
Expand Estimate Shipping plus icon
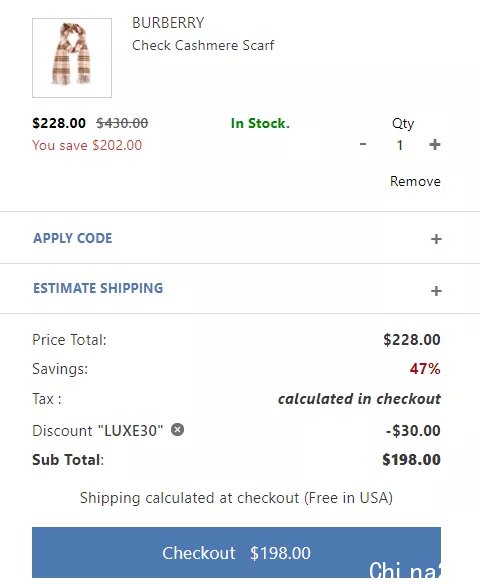[436, 291]
